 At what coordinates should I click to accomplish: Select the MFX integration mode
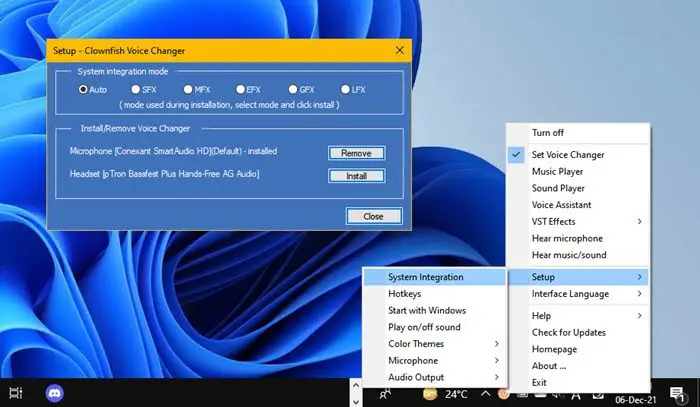[x=188, y=89]
